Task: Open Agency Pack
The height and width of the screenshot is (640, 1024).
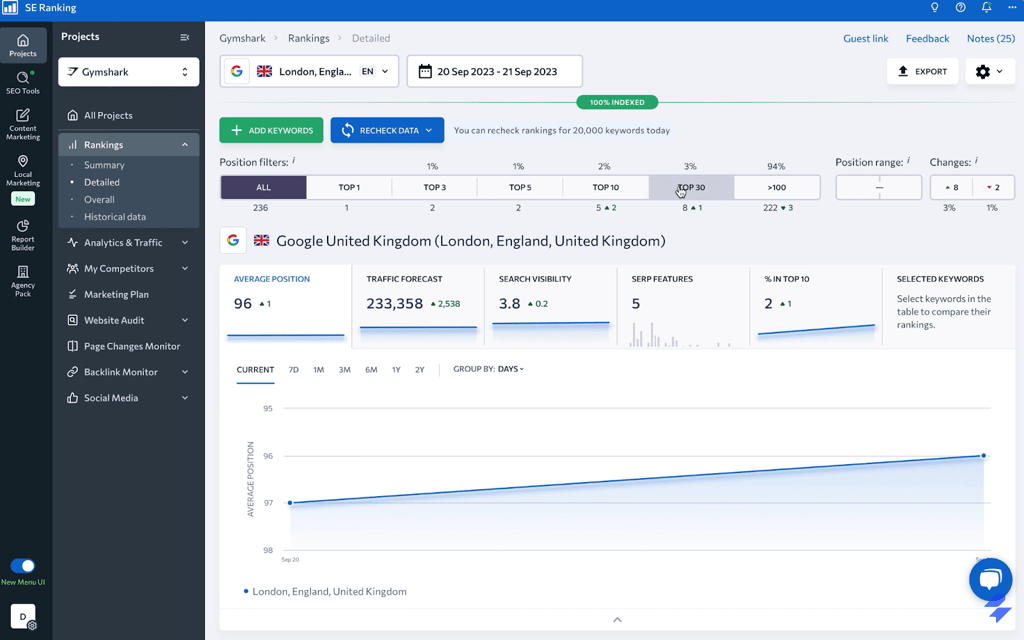Action: tap(23, 281)
